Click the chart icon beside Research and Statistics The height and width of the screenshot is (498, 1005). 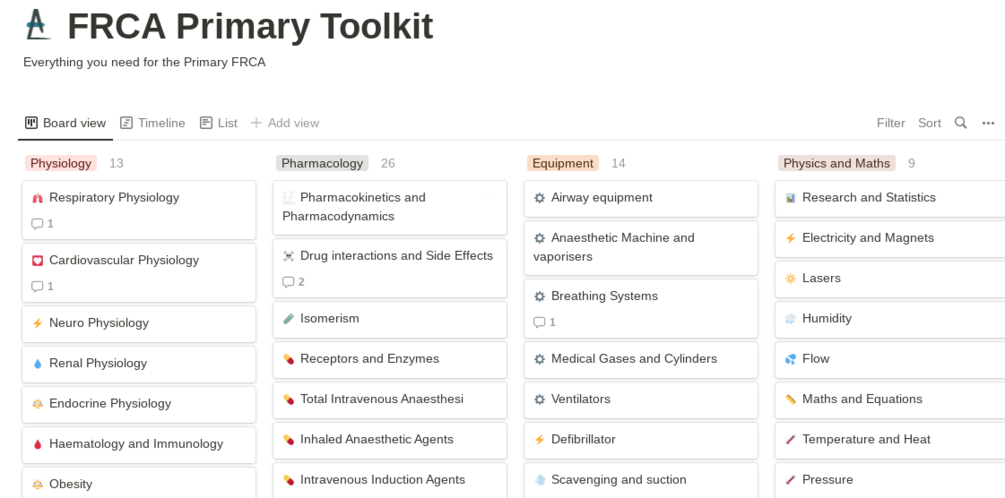click(790, 198)
